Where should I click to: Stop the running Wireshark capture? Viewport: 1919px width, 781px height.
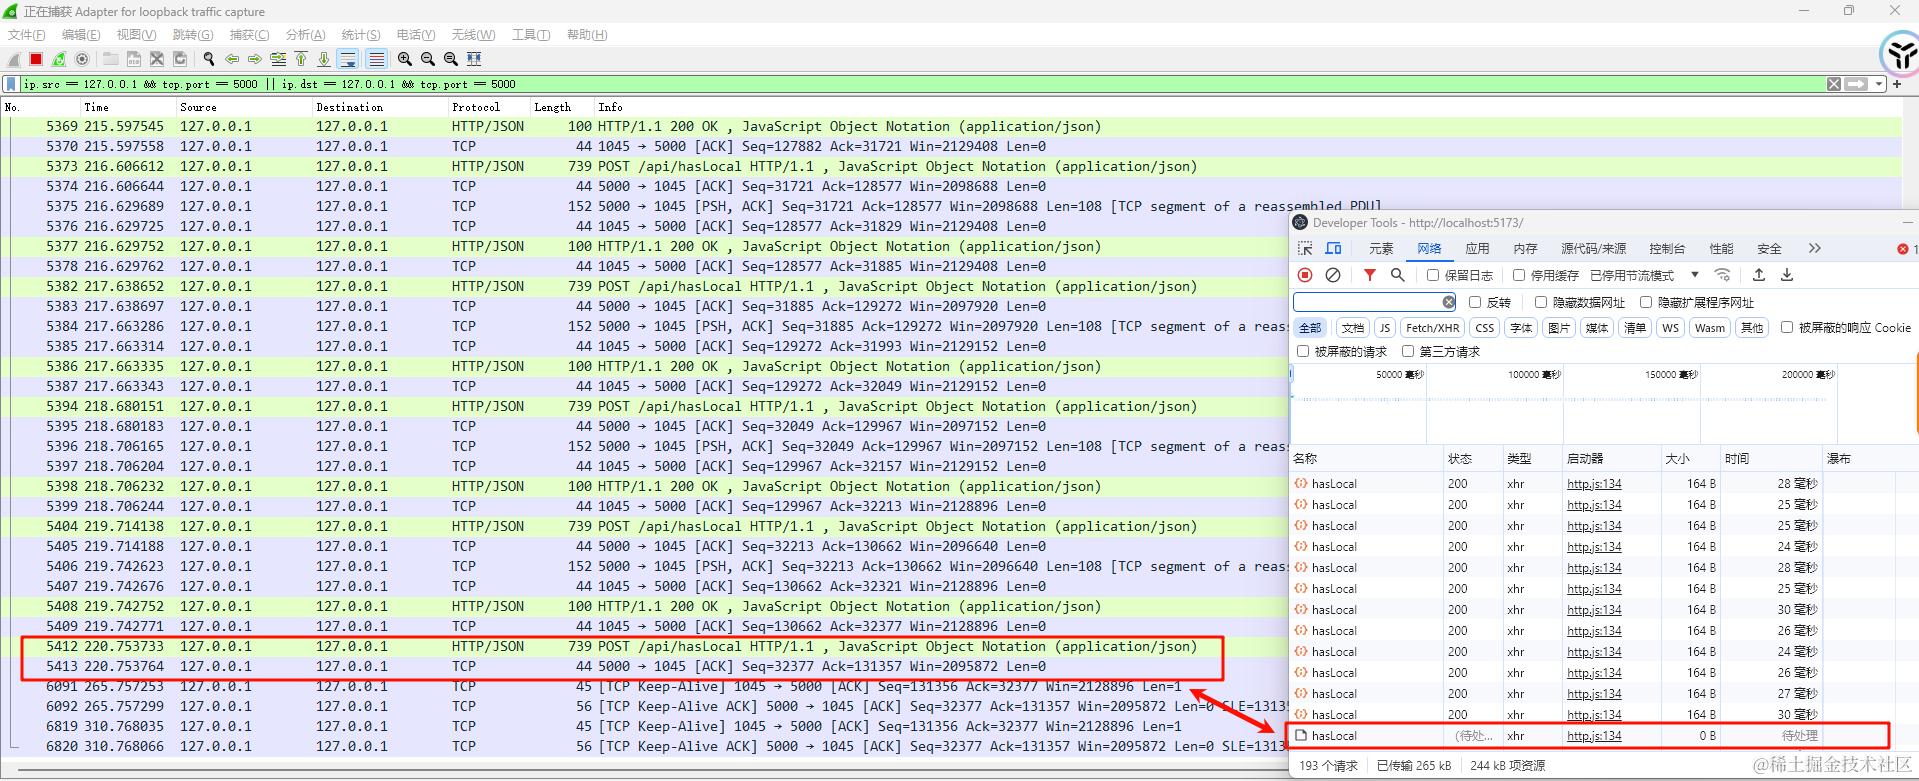pyautogui.click(x=36, y=59)
